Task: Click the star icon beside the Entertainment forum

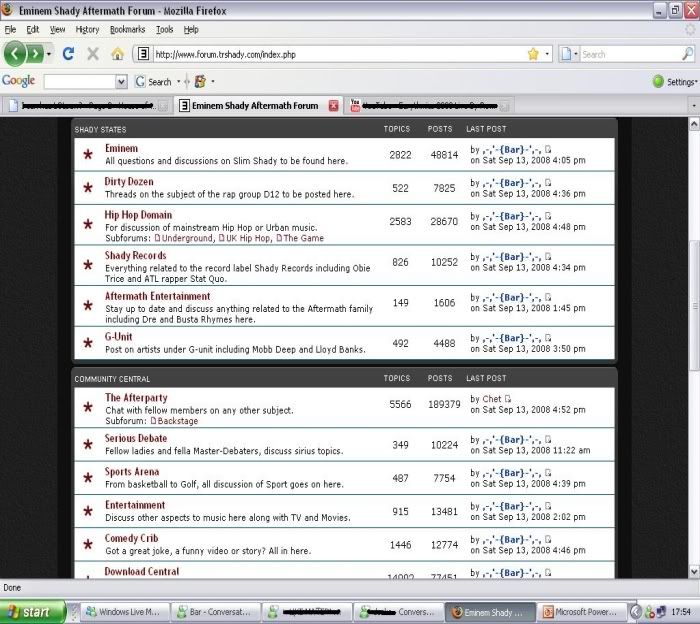Action: pyautogui.click(x=88, y=511)
